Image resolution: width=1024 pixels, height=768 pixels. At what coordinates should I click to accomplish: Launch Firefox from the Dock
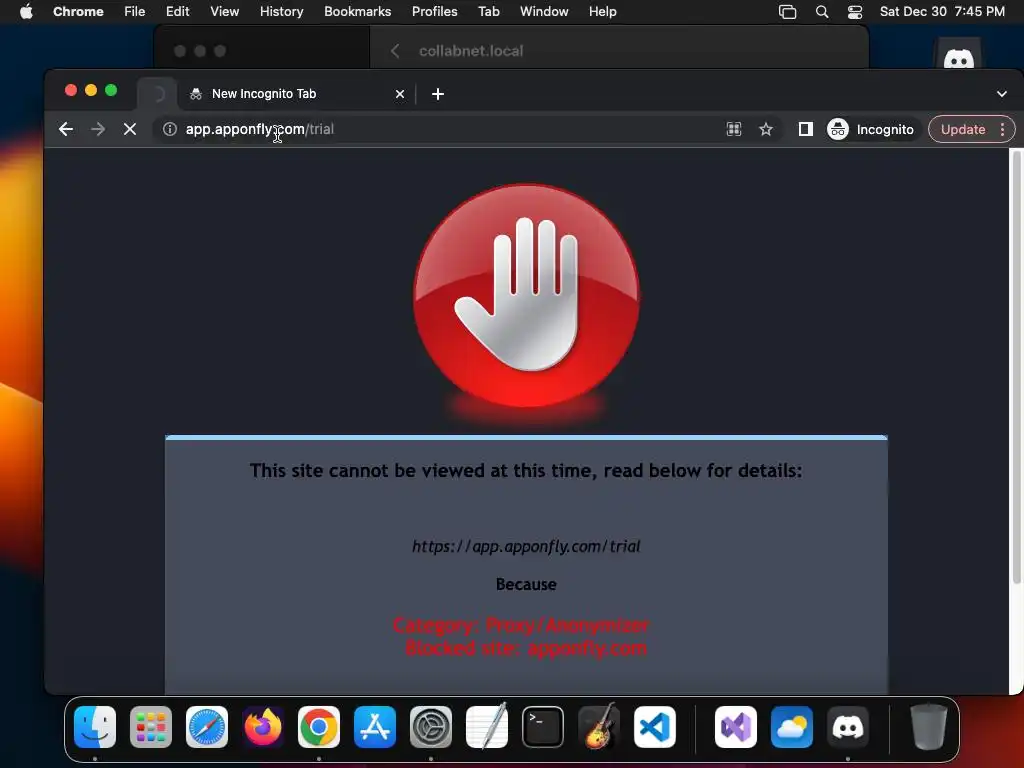click(x=263, y=727)
